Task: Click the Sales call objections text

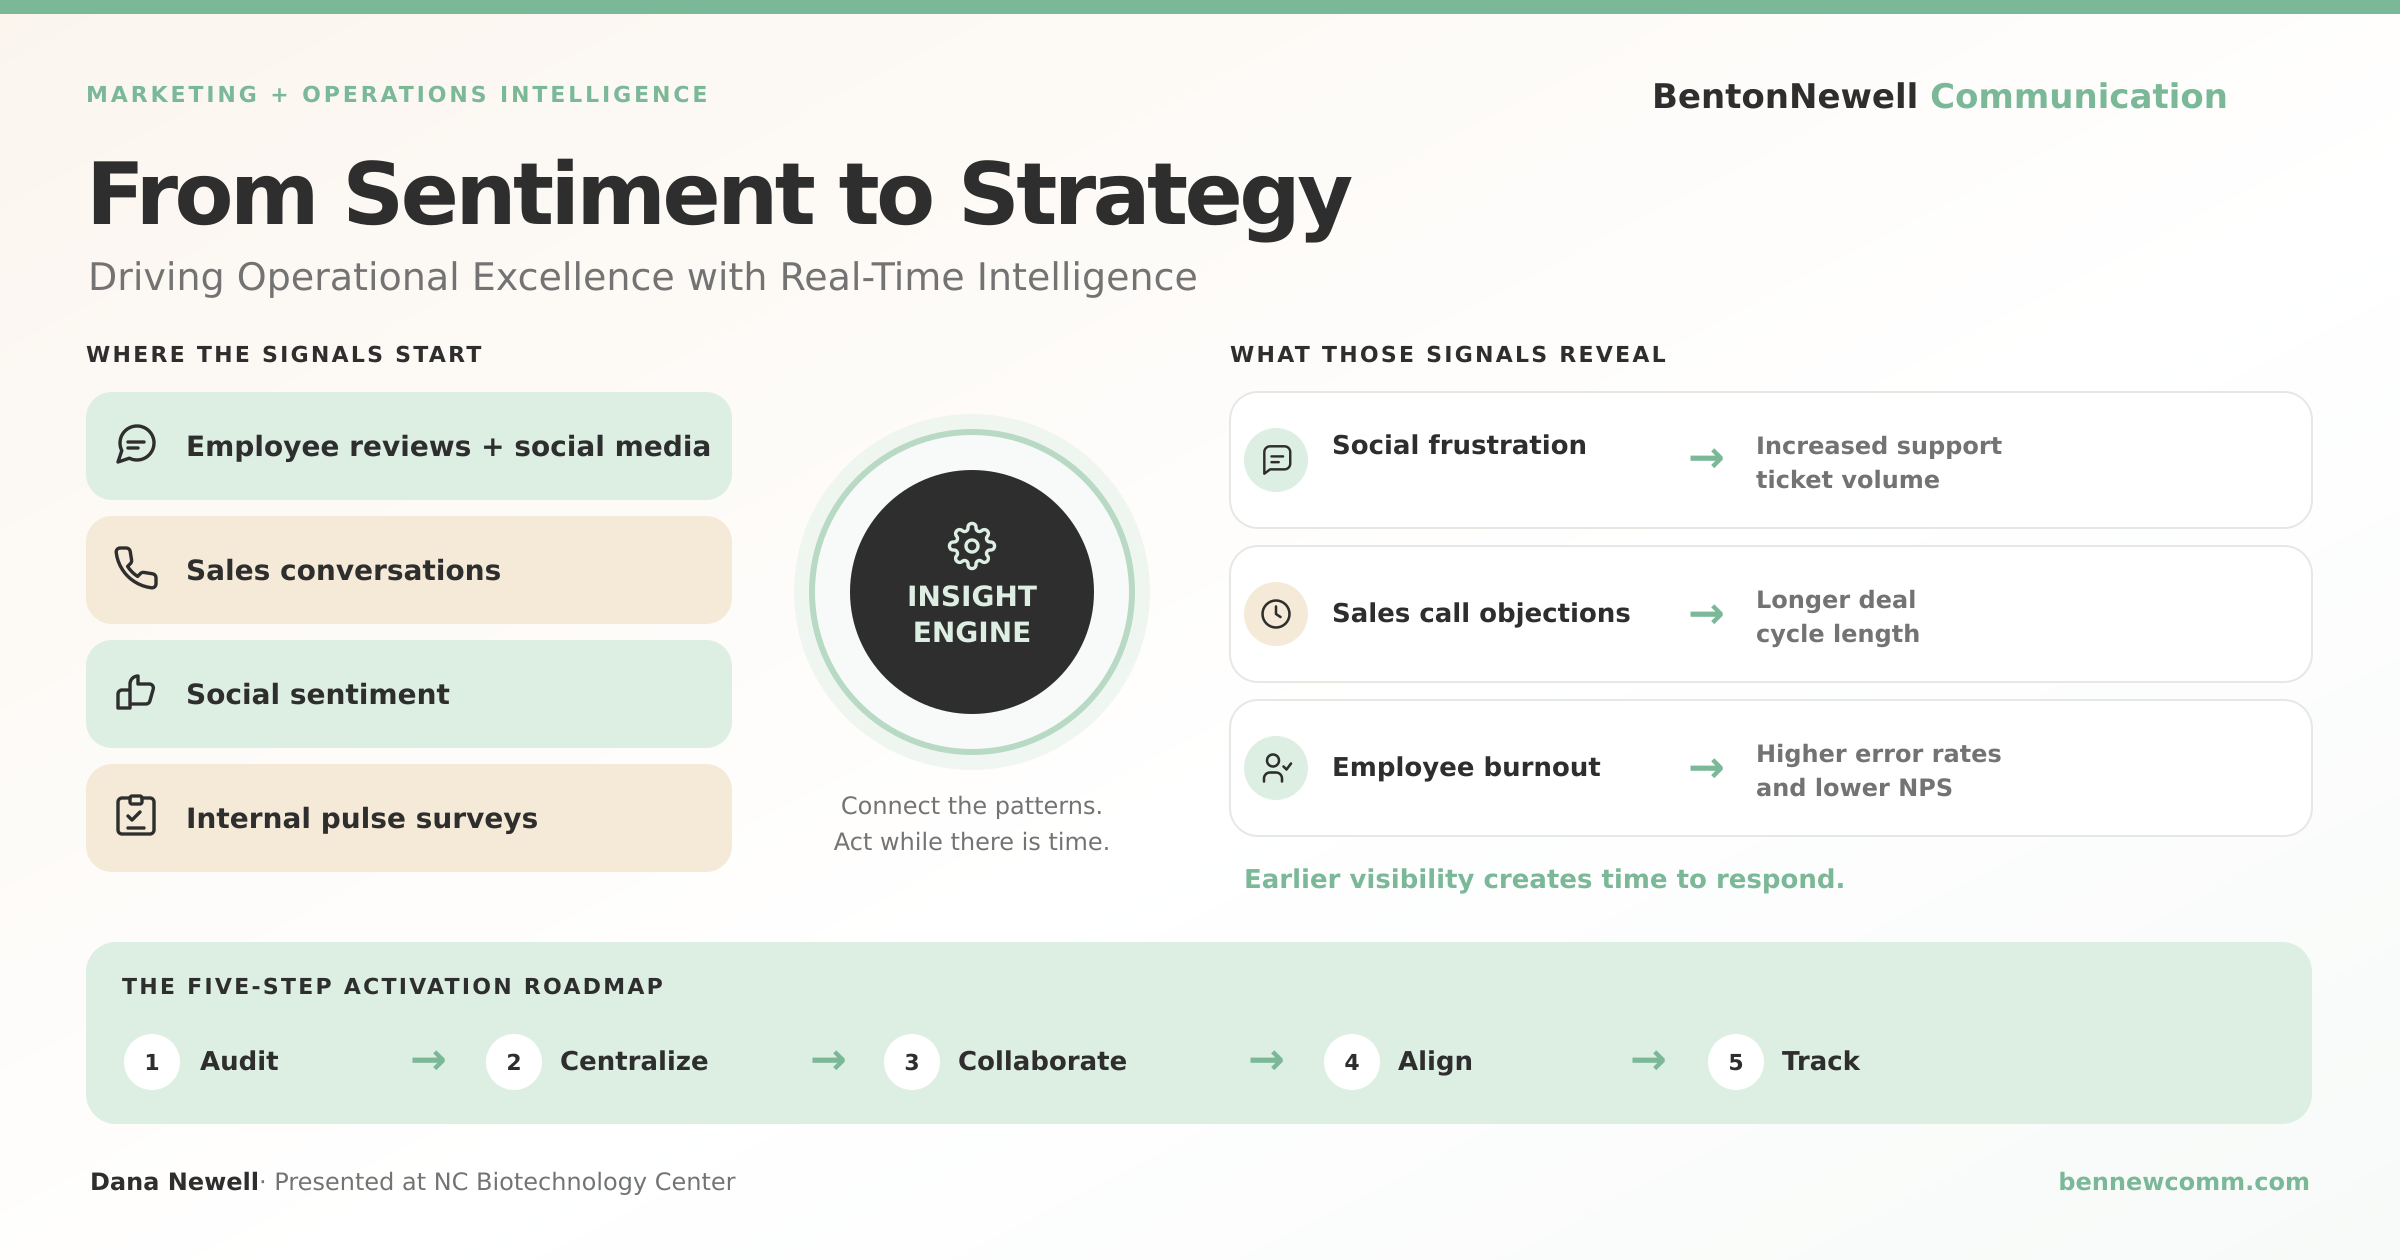Action: click(1481, 613)
